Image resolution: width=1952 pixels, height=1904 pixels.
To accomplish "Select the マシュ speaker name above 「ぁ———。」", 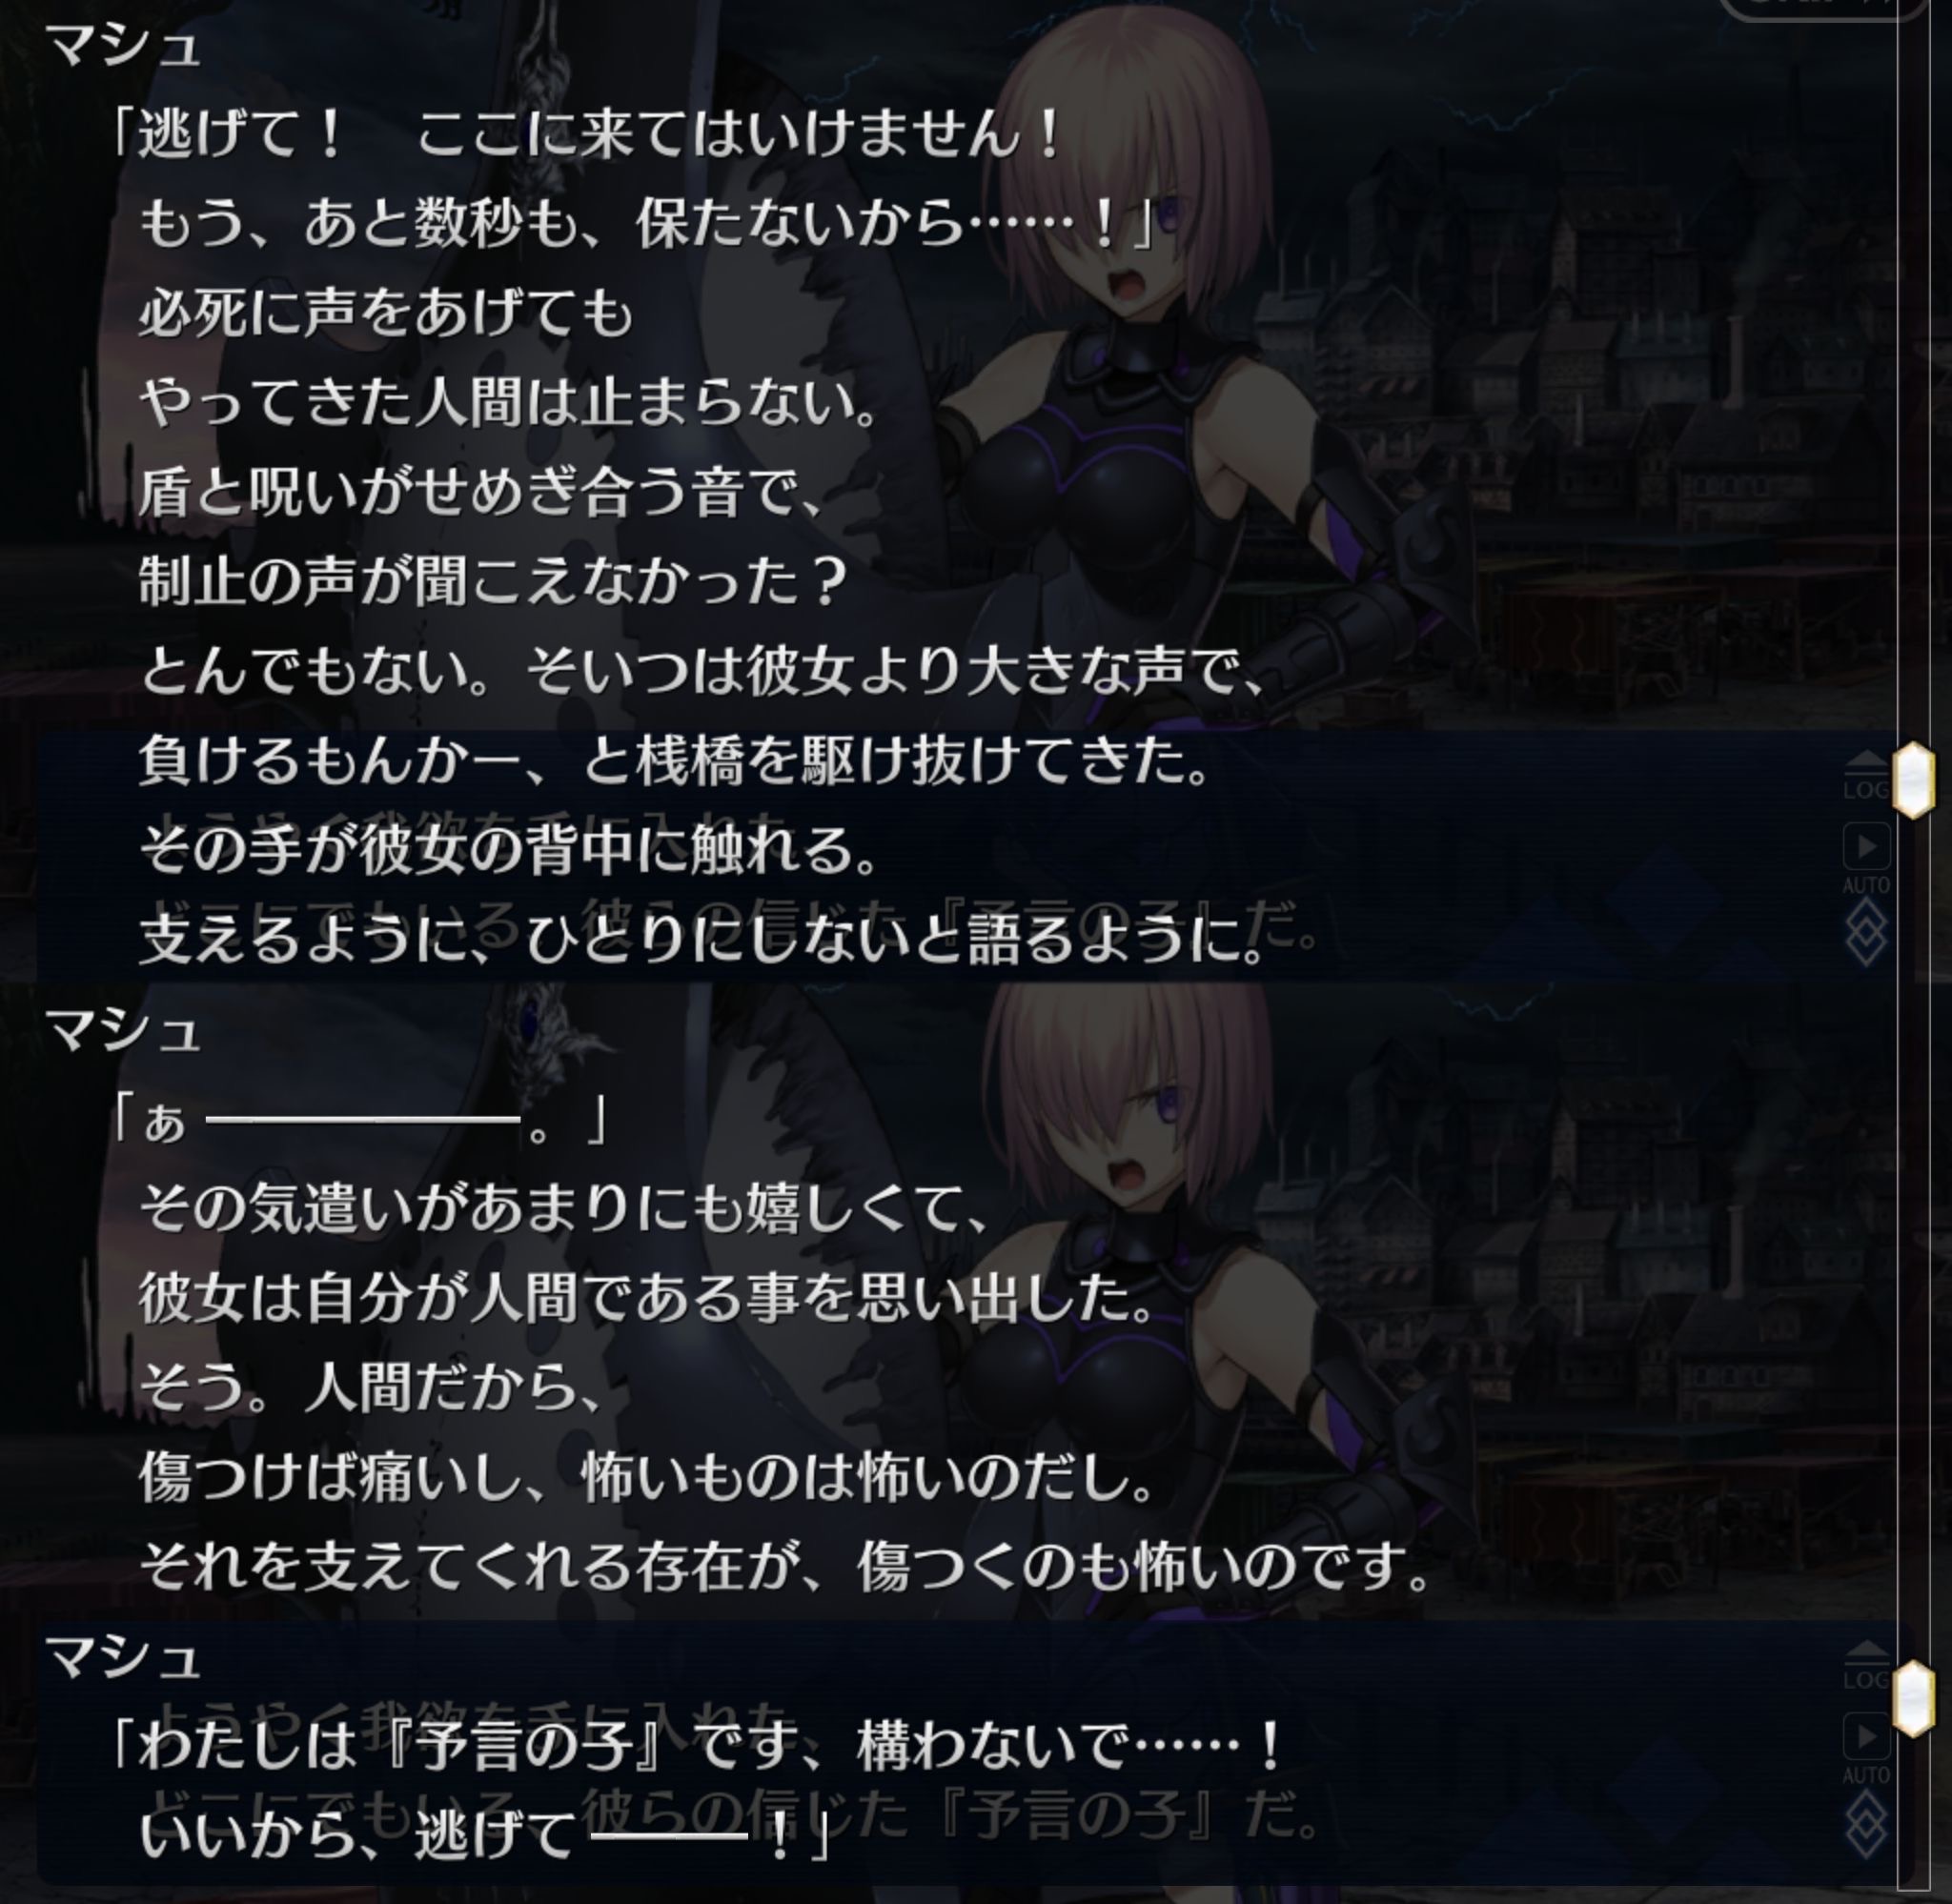I will click(x=123, y=1029).
